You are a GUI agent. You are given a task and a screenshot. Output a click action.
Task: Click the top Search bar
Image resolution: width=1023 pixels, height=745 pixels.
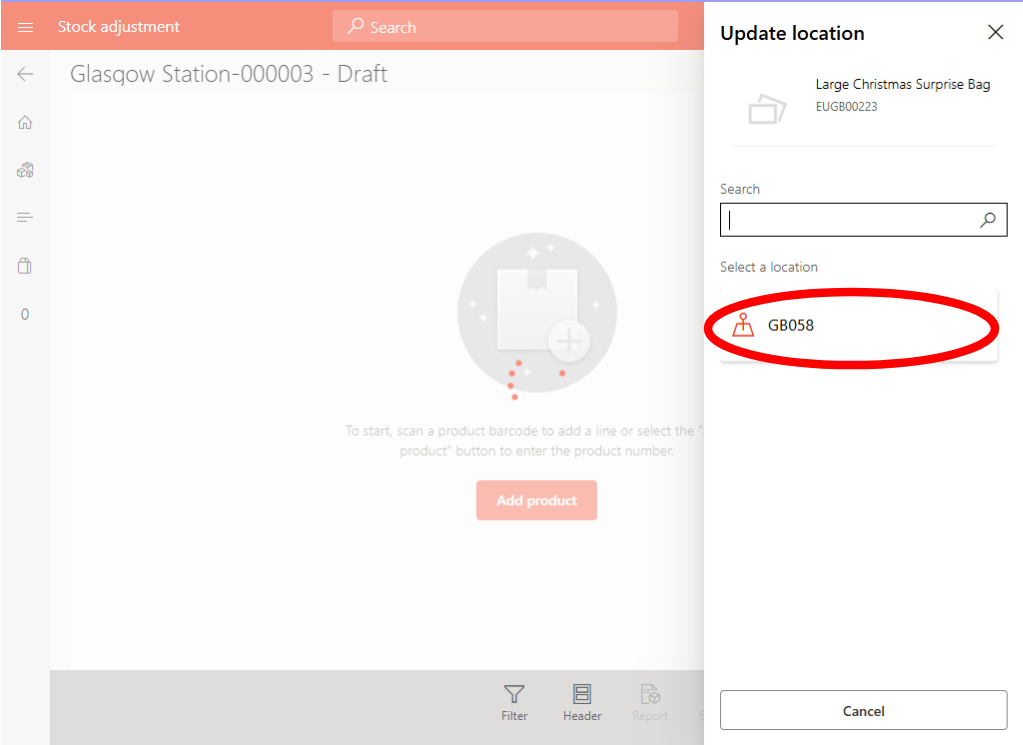tap(505, 27)
